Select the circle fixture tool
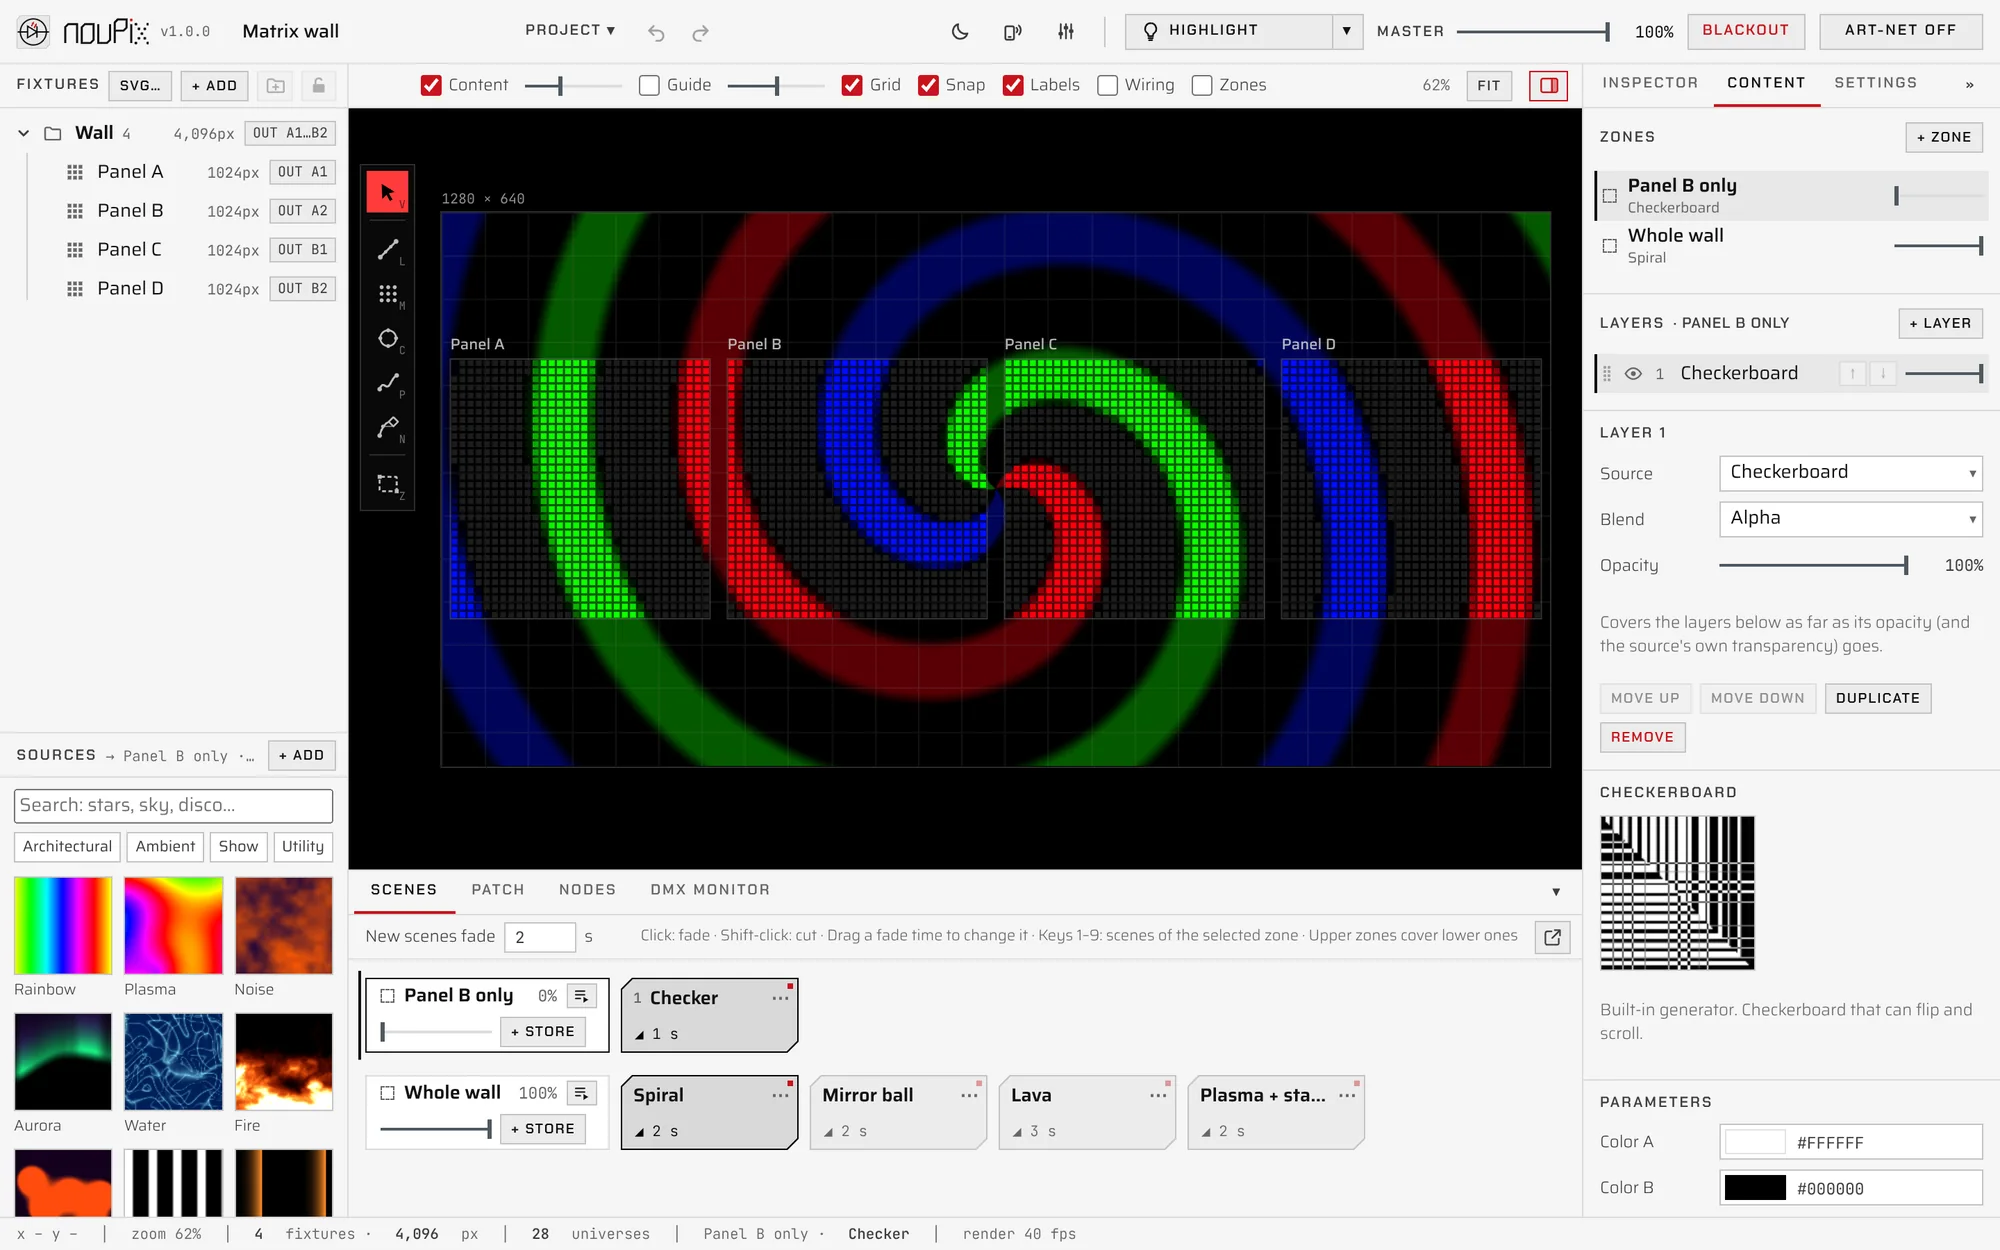 pos(388,339)
